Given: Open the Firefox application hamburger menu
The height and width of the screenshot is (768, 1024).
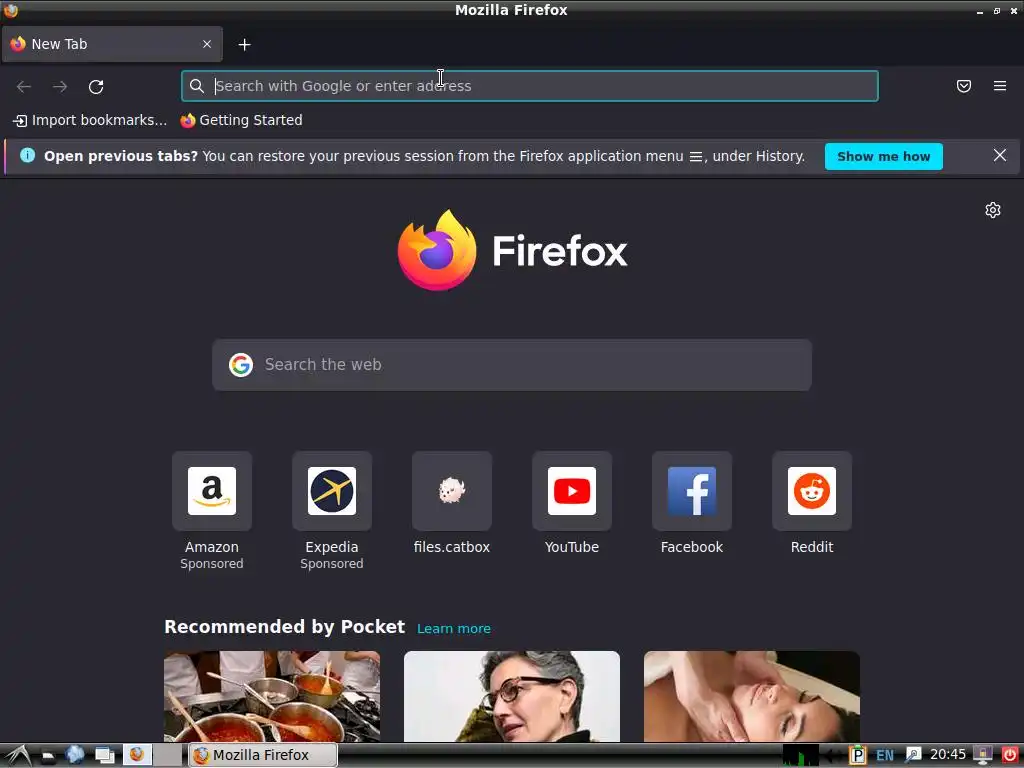Looking at the screenshot, I should coord(999,86).
